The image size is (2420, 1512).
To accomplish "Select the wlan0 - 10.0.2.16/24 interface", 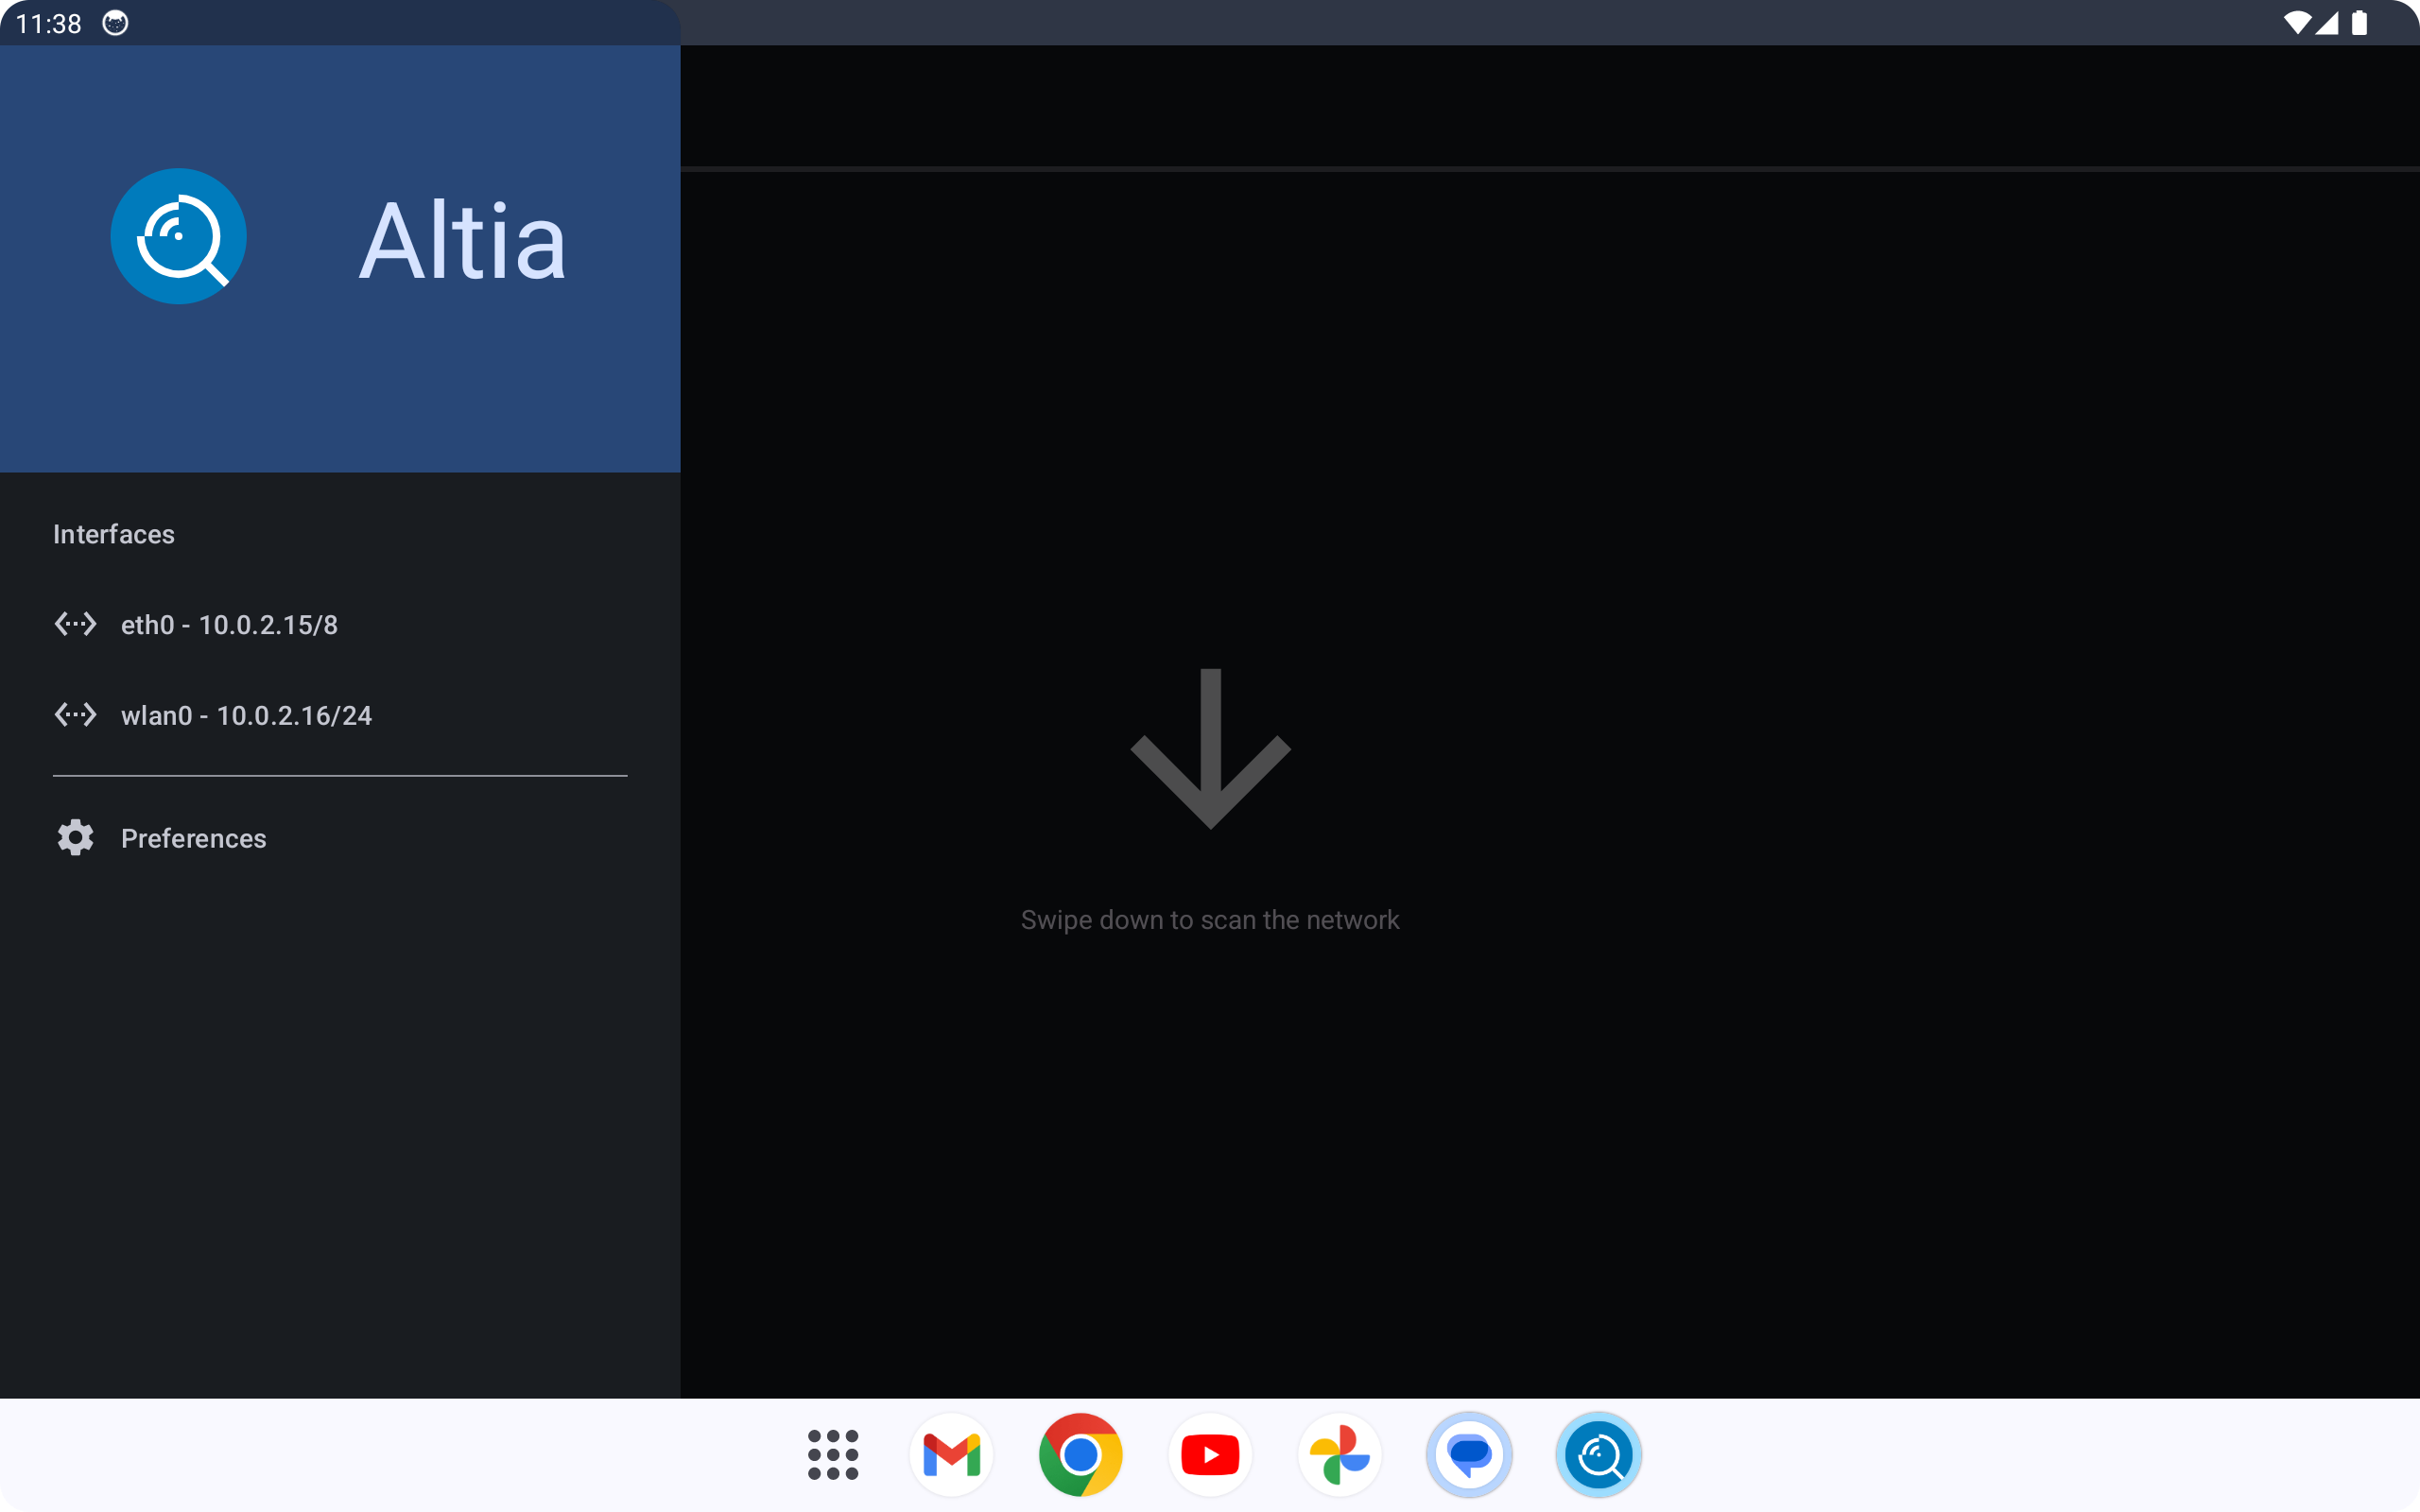I will click(246, 716).
